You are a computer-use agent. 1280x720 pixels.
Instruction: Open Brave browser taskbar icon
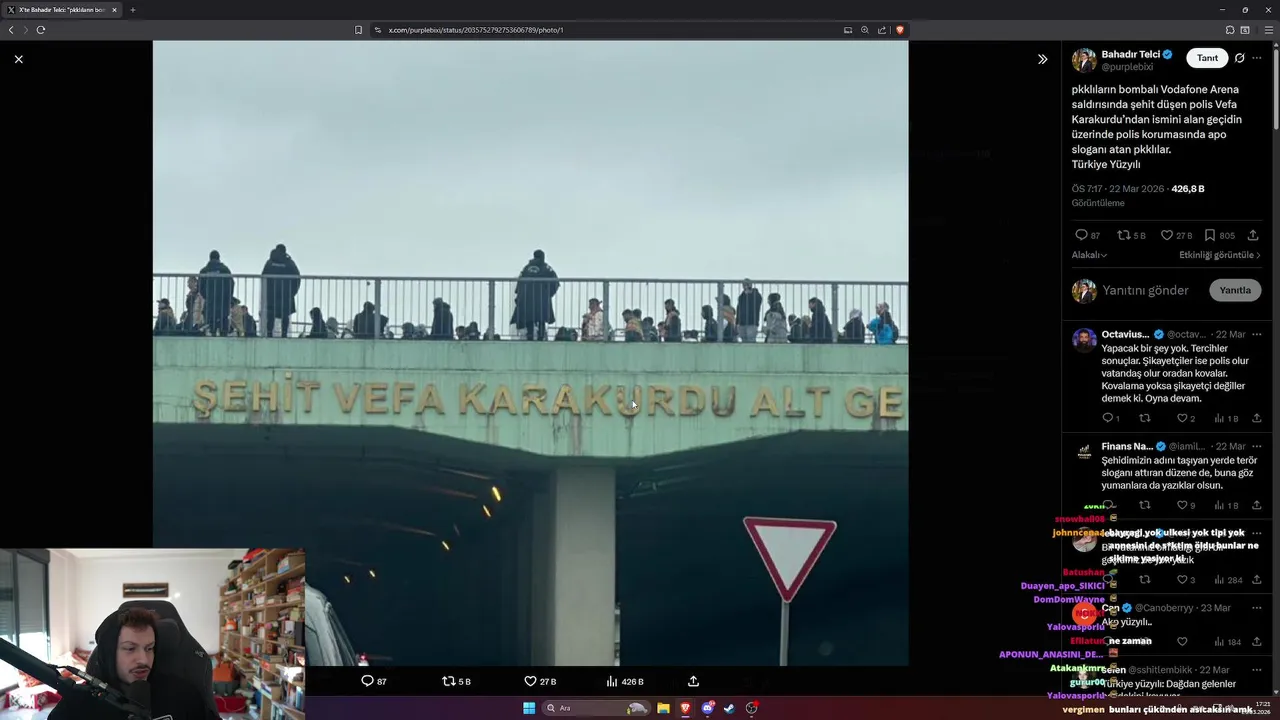pos(685,708)
